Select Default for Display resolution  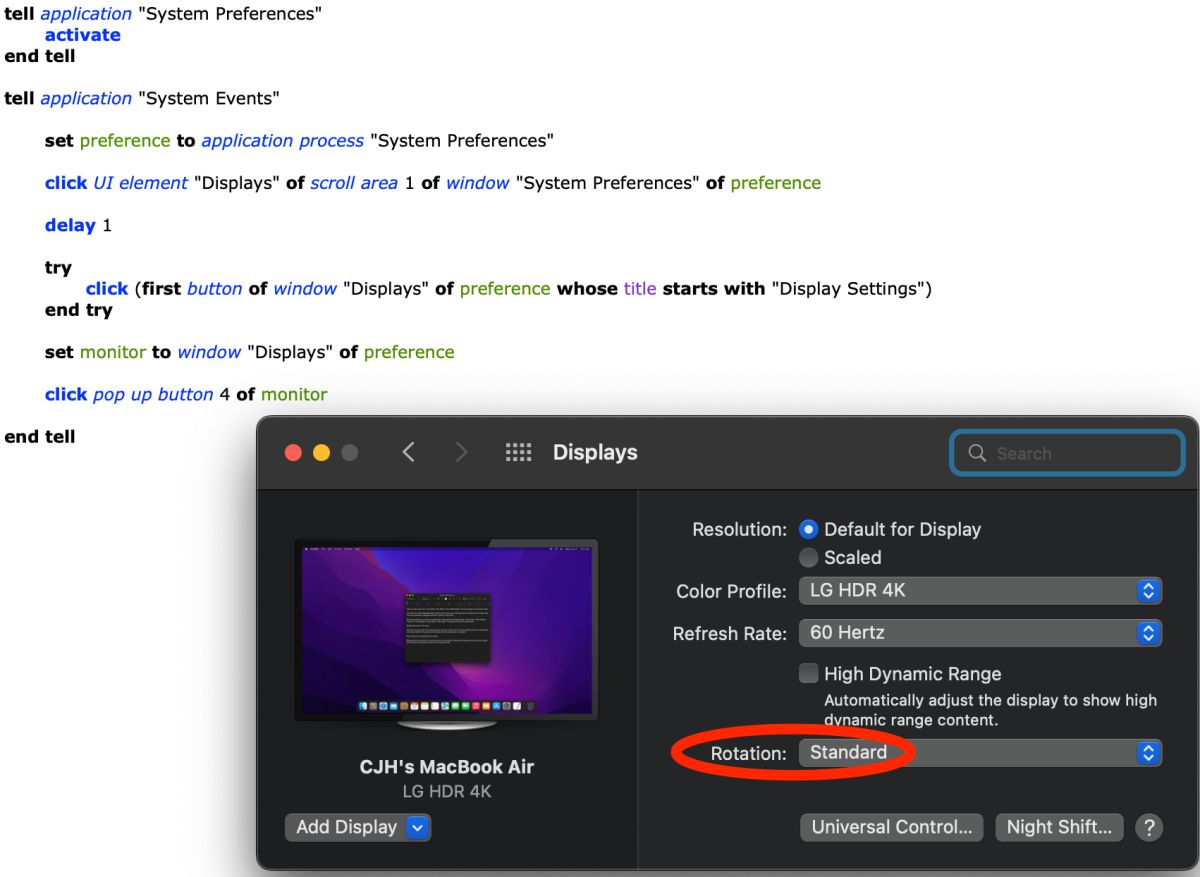[808, 529]
